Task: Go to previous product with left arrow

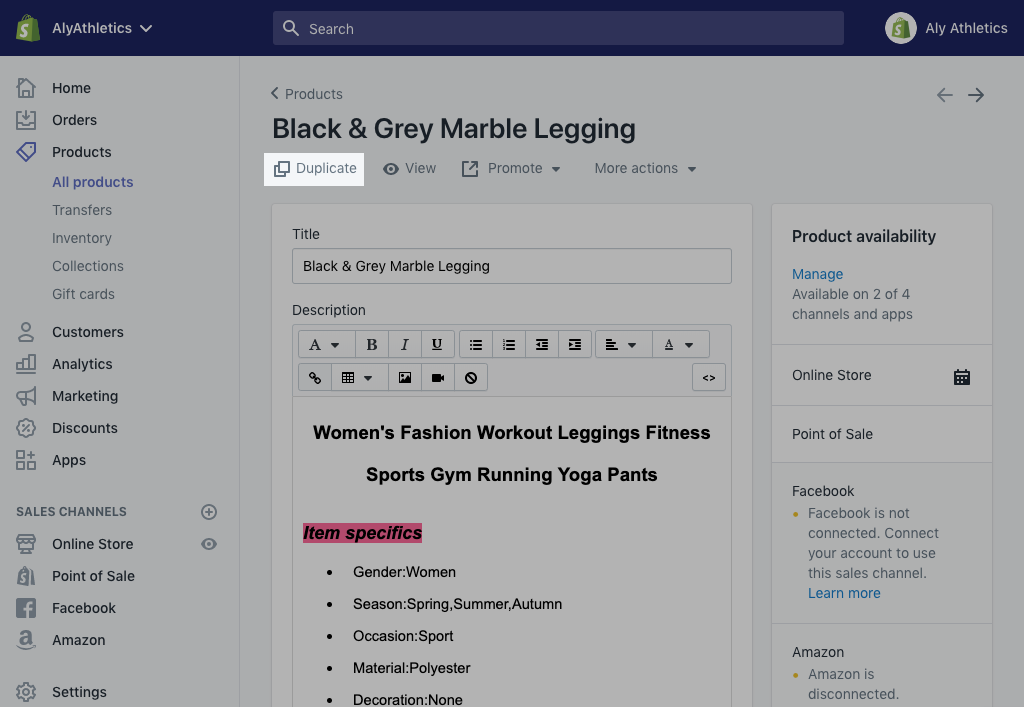Action: click(x=944, y=95)
